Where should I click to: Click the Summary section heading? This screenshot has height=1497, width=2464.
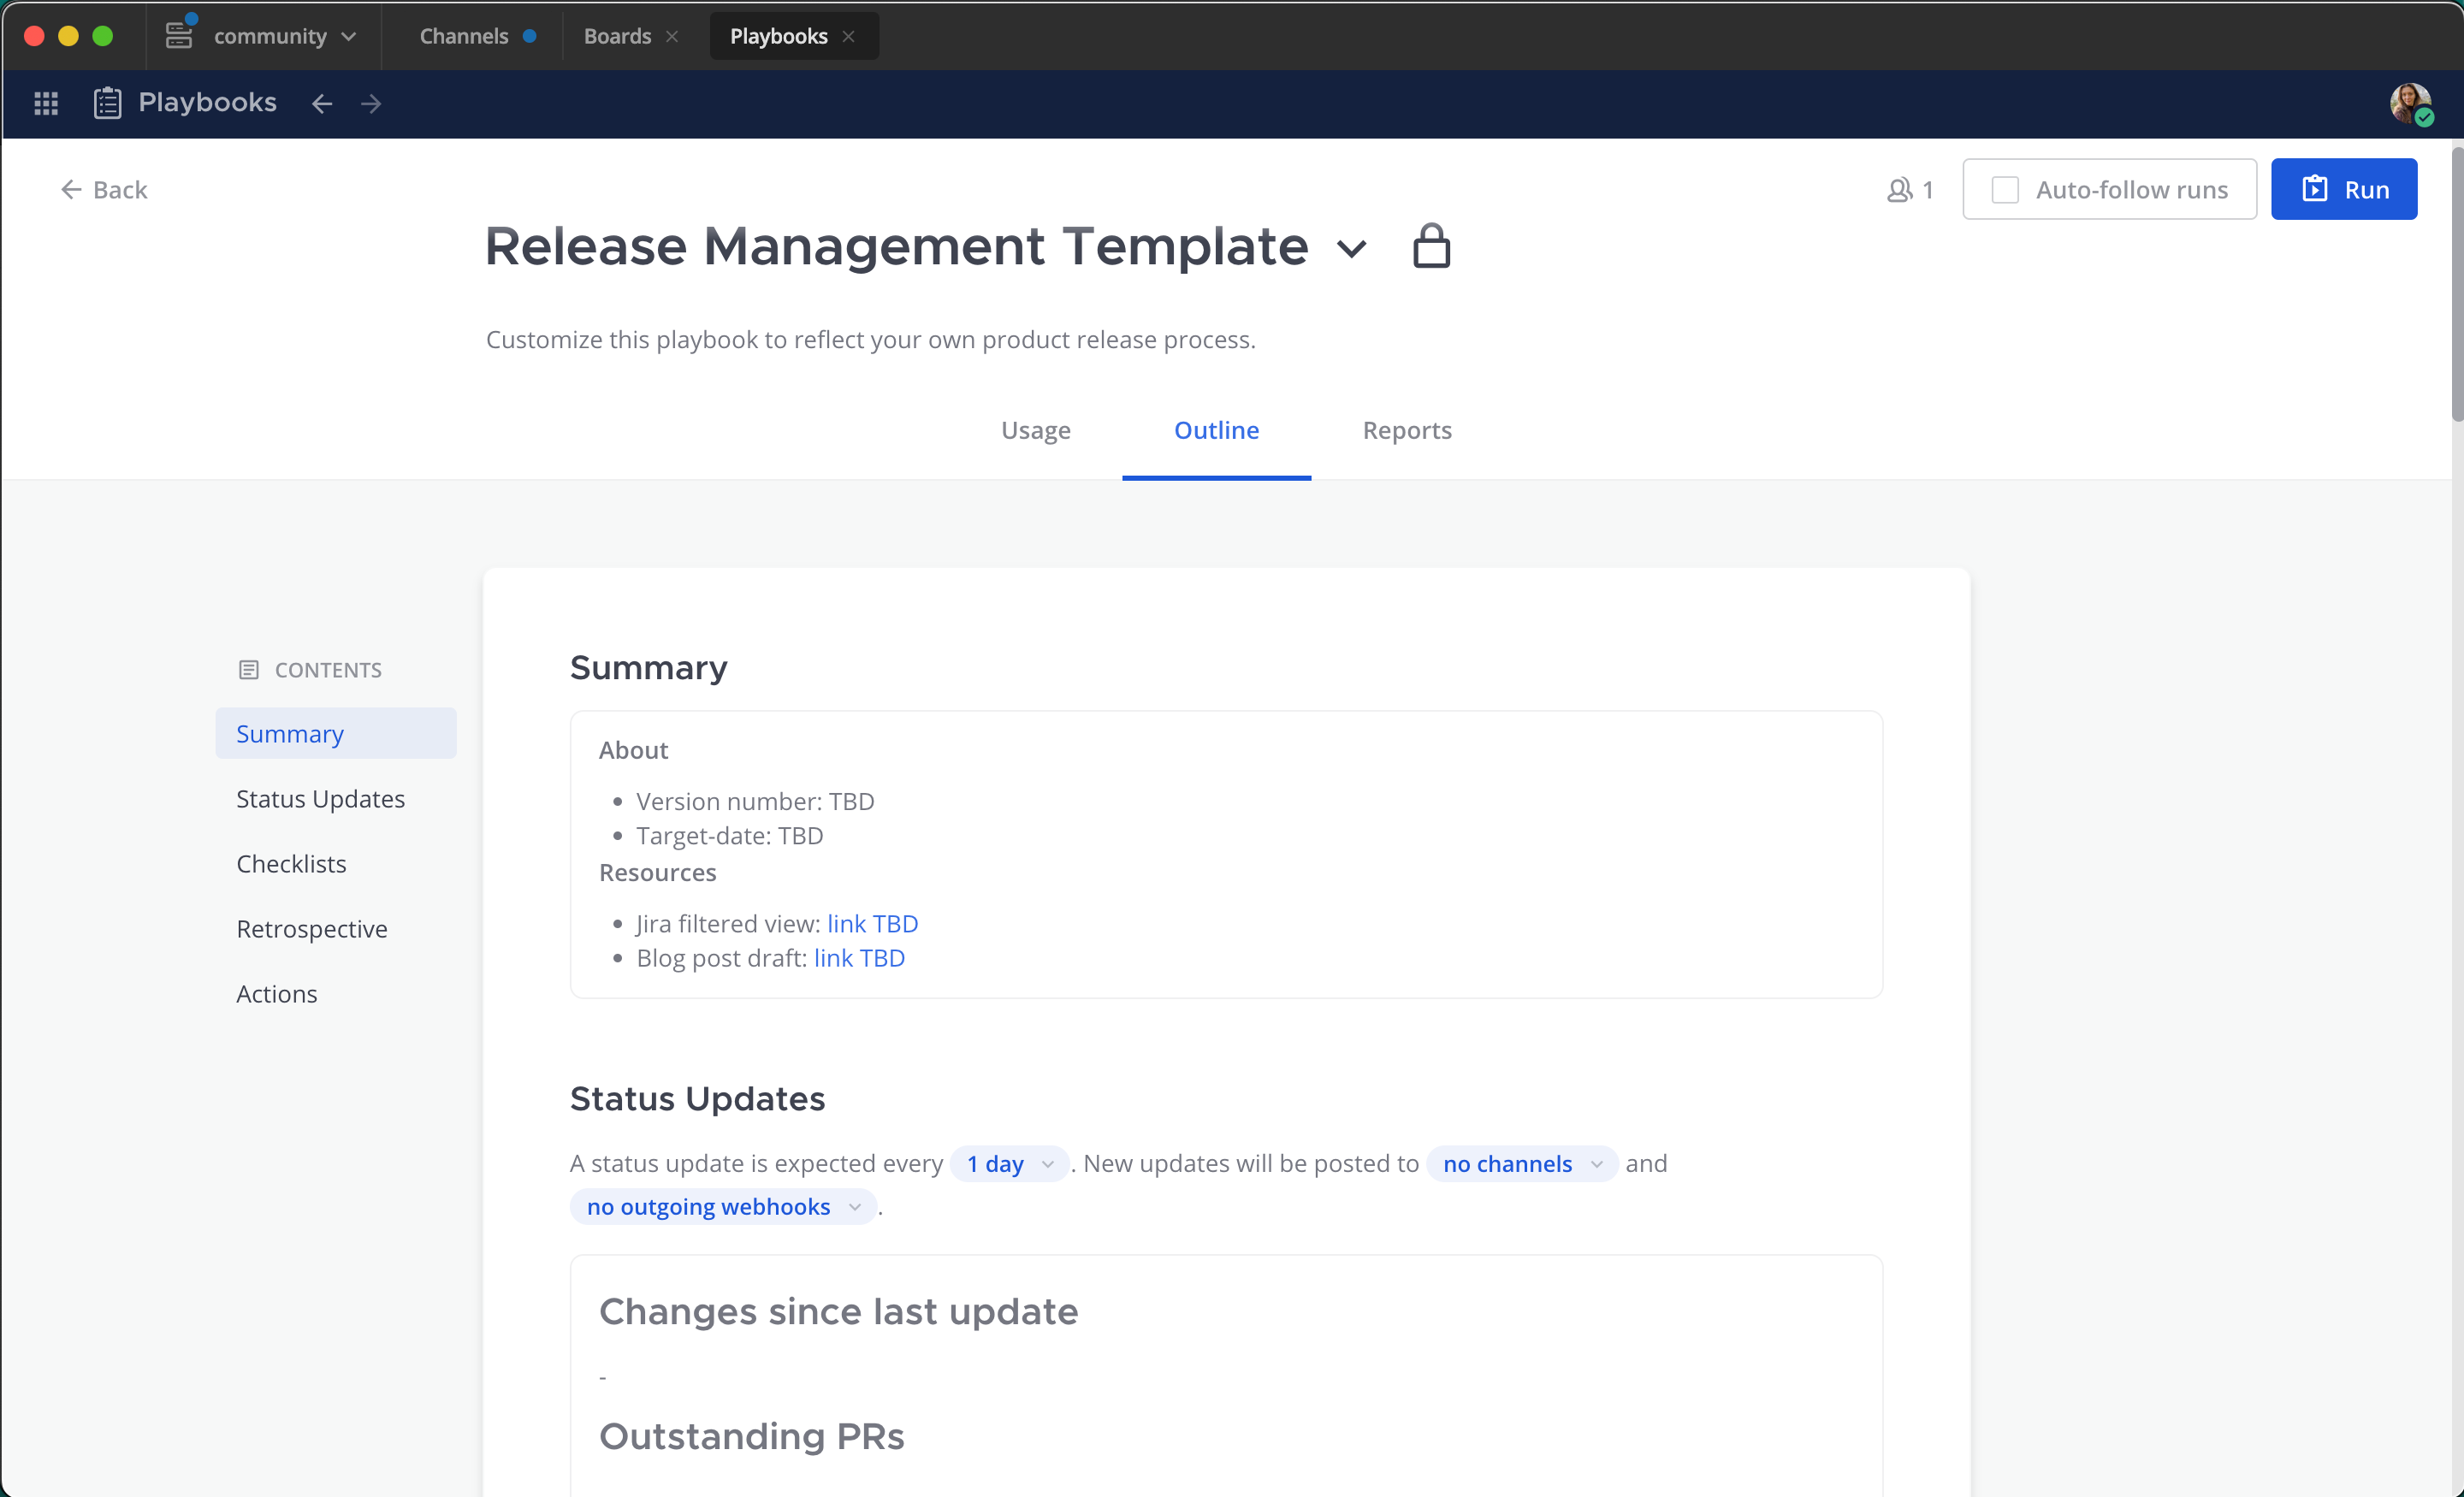(x=648, y=667)
